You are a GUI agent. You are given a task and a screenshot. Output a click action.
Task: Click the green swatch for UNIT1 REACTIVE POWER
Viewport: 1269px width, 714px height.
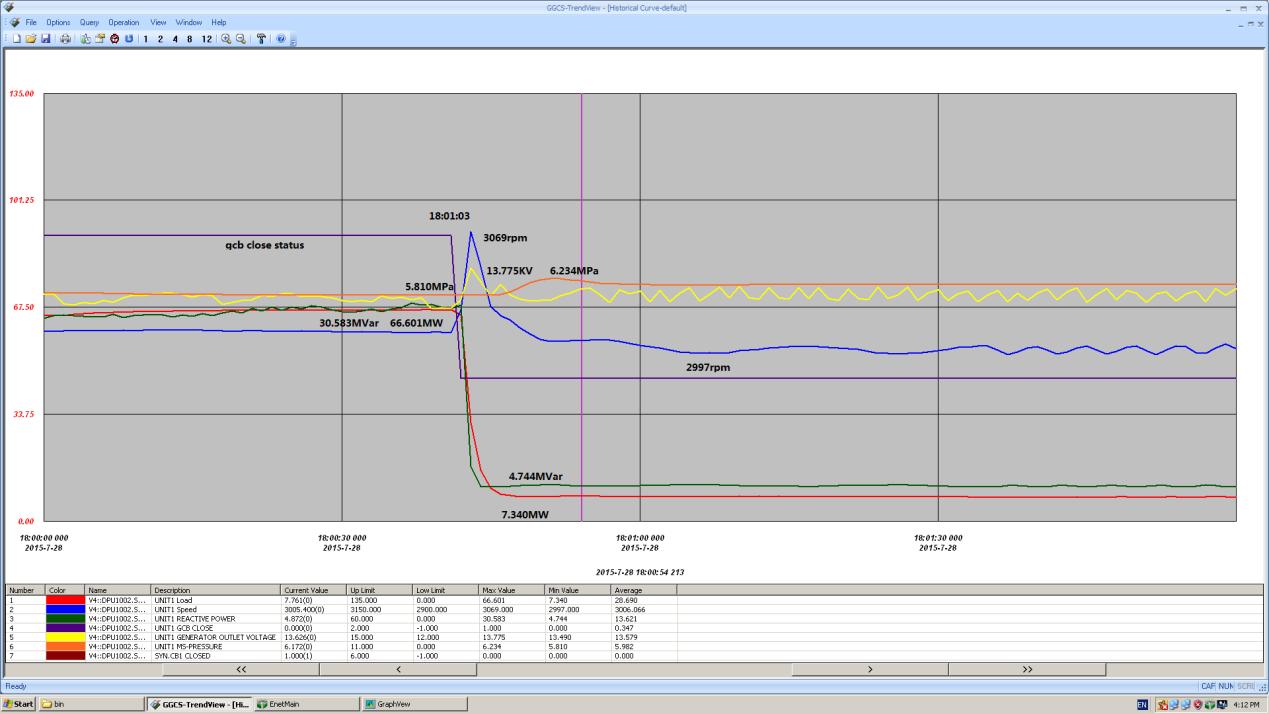(65, 617)
